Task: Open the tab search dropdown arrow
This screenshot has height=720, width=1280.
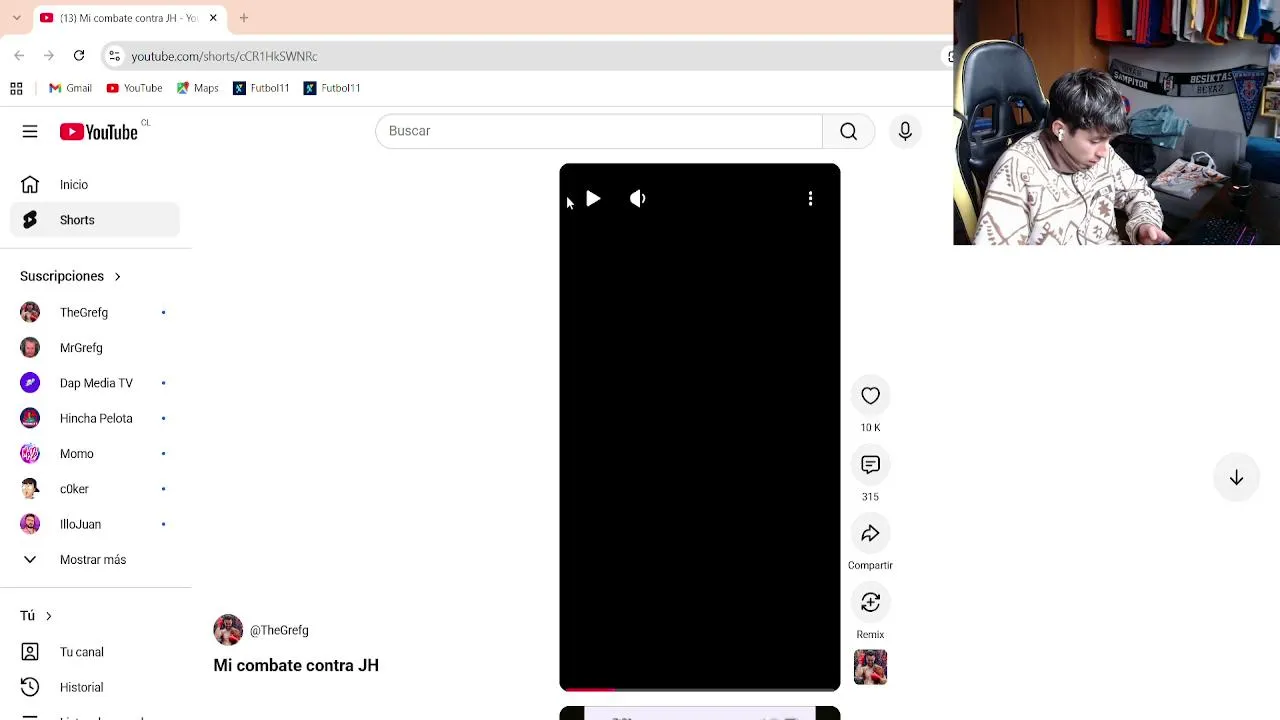Action: tap(16, 18)
